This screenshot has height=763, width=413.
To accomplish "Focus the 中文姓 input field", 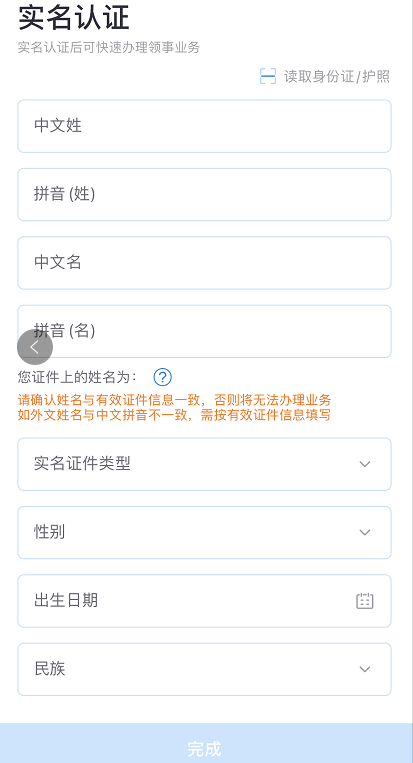I will pyautogui.click(x=204, y=126).
